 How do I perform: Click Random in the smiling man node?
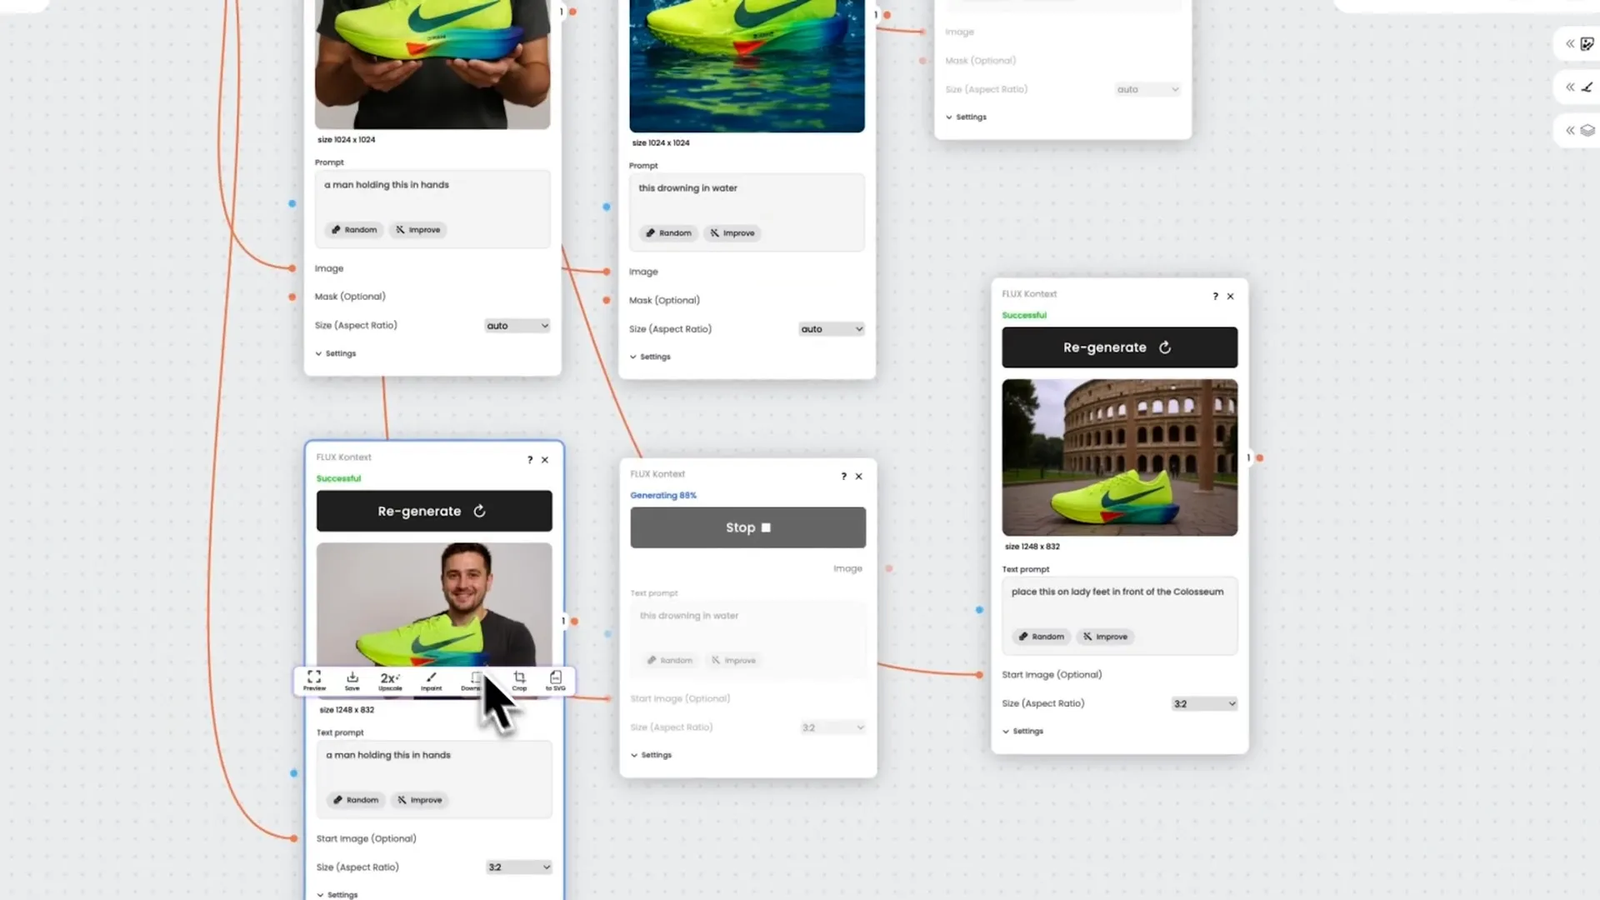(356, 800)
